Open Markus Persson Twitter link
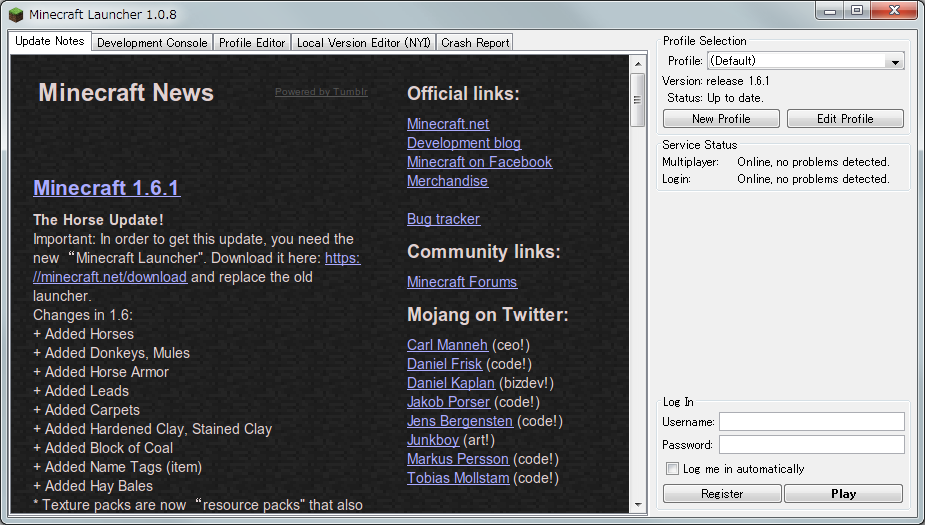 click(x=458, y=459)
